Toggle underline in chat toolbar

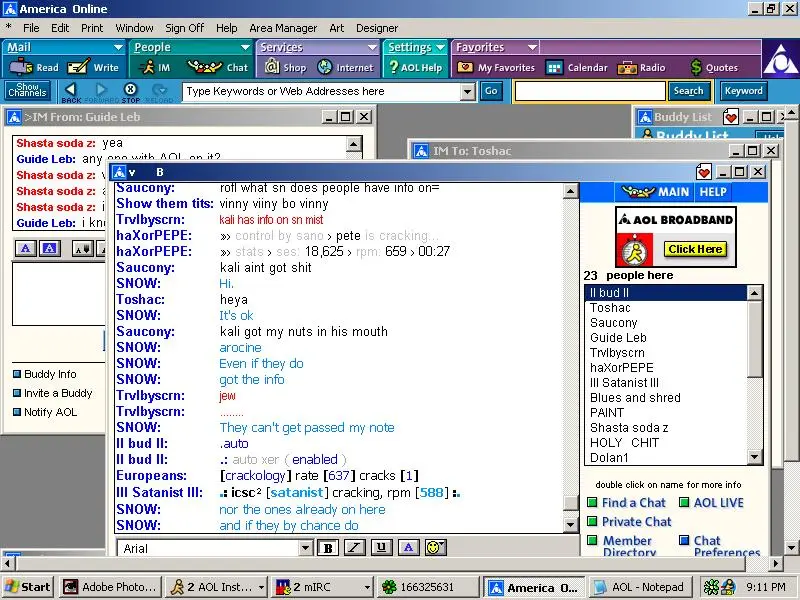point(381,548)
